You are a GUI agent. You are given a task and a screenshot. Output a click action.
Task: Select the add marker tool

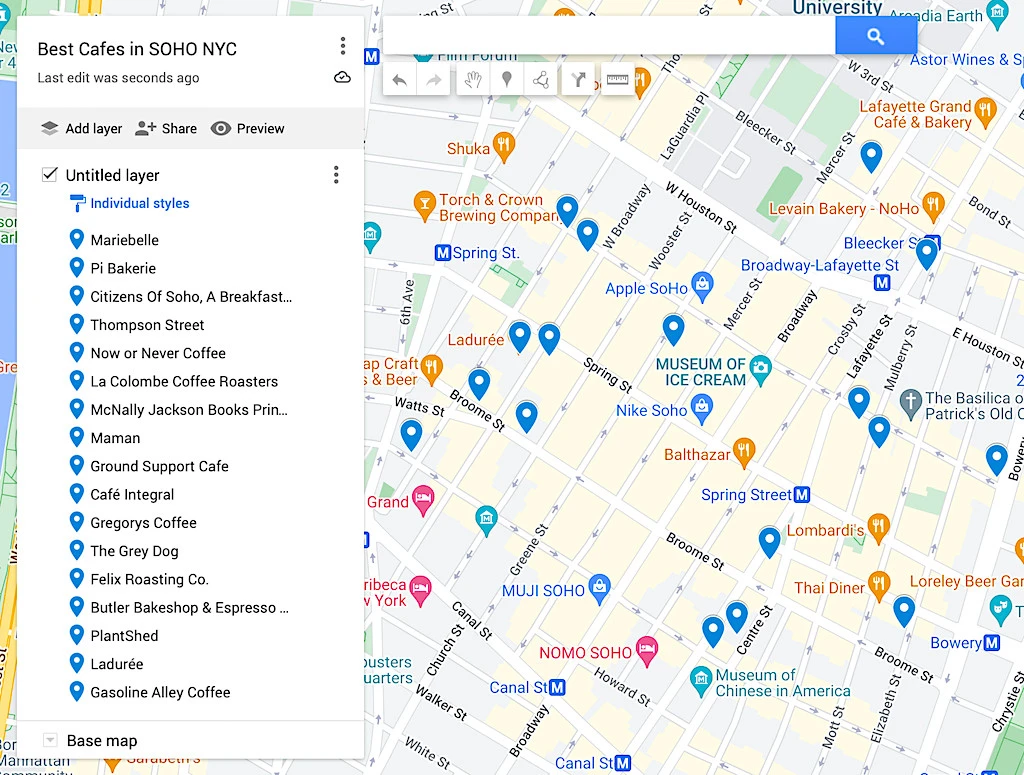(506, 80)
